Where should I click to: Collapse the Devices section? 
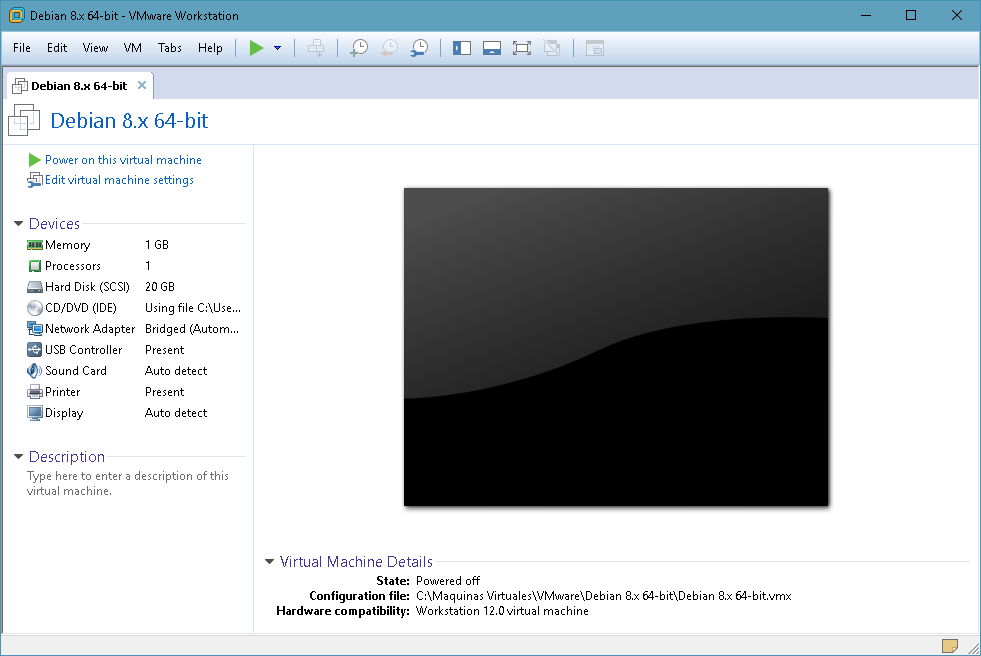[19, 224]
